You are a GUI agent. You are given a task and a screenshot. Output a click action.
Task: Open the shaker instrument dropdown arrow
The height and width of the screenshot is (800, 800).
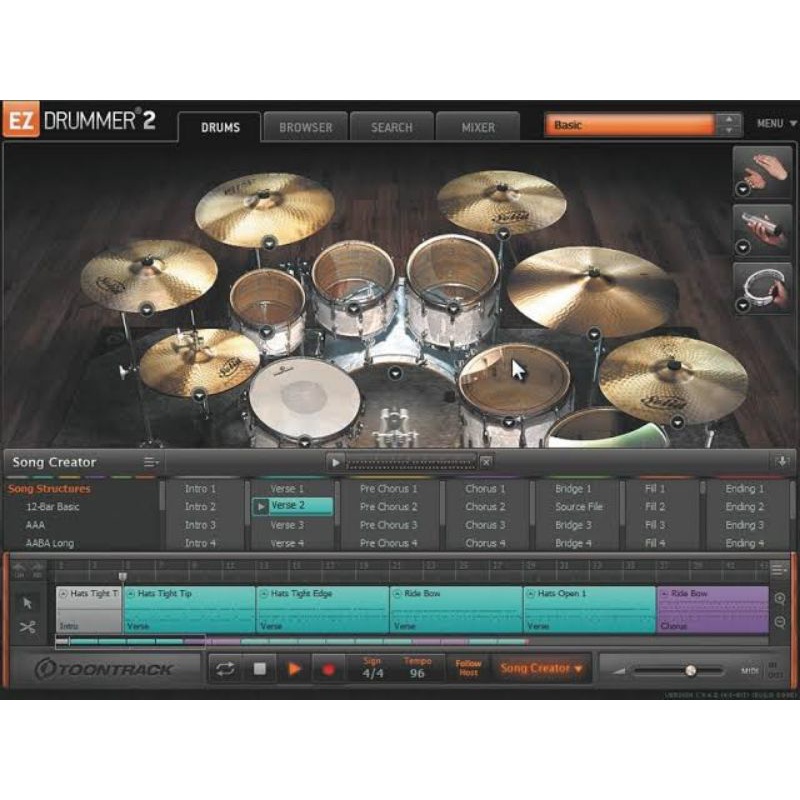(x=743, y=247)
